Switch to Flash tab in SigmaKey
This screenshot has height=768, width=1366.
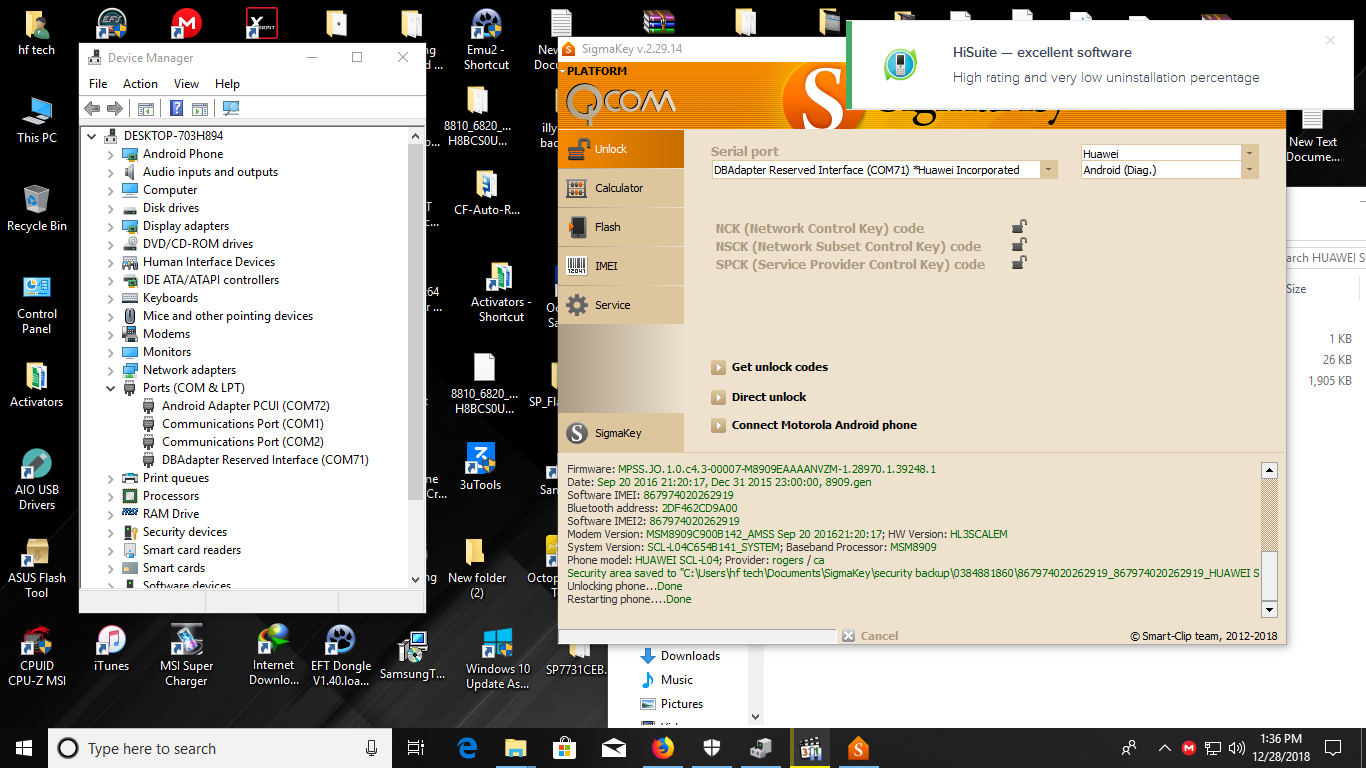click(x=621, y=227)
